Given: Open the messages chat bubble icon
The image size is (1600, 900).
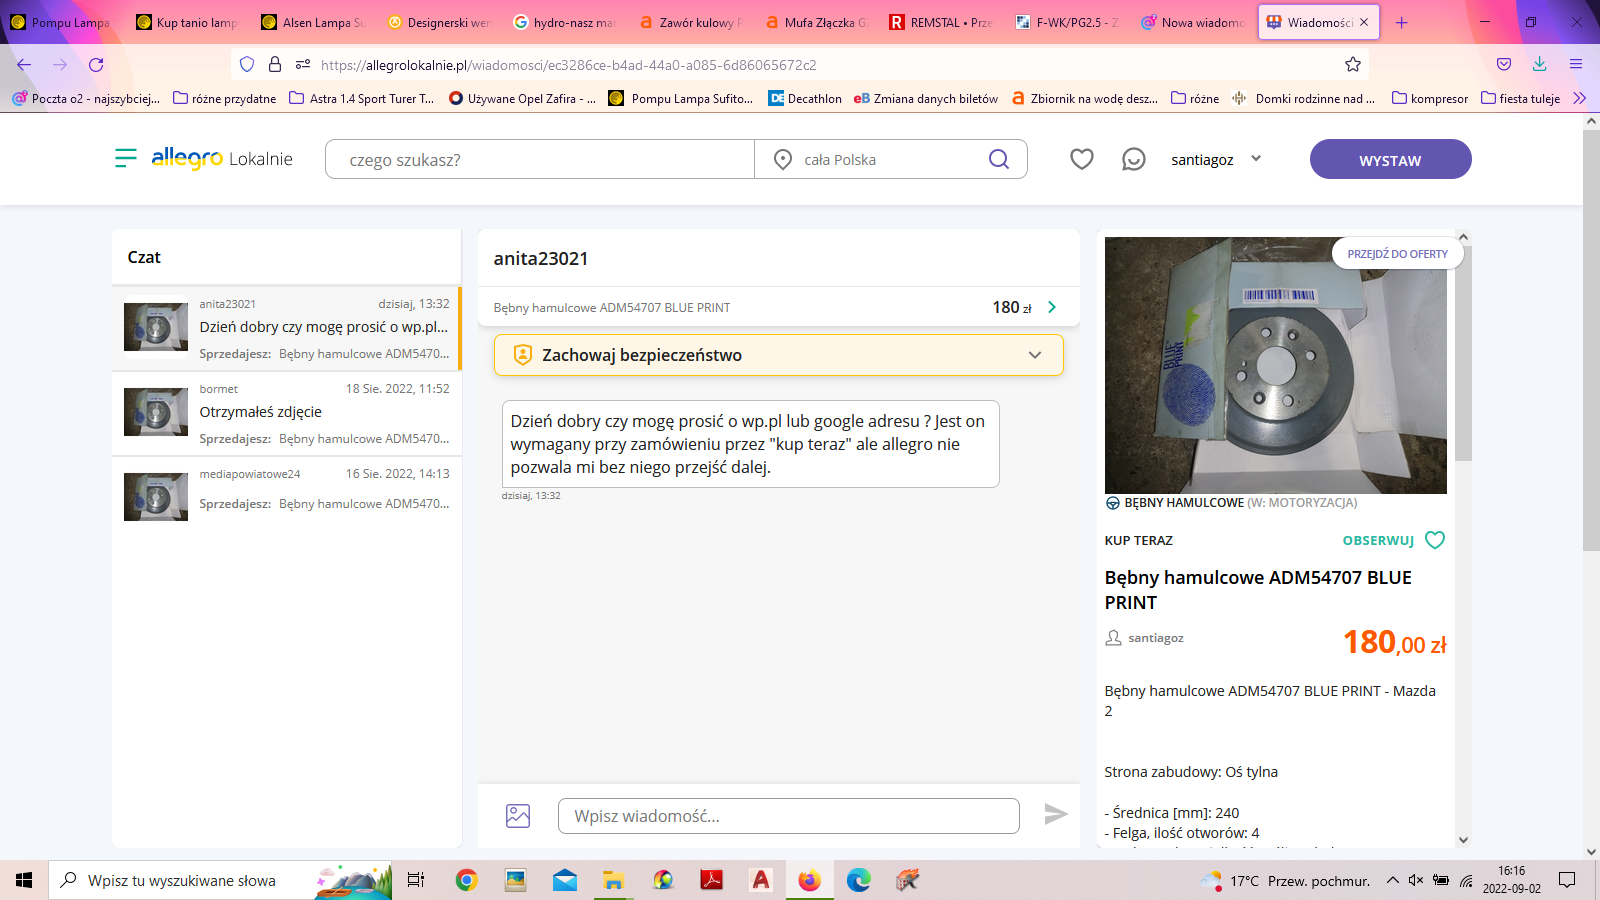Looking at the screenshot, I should (x=1133, y=159).
